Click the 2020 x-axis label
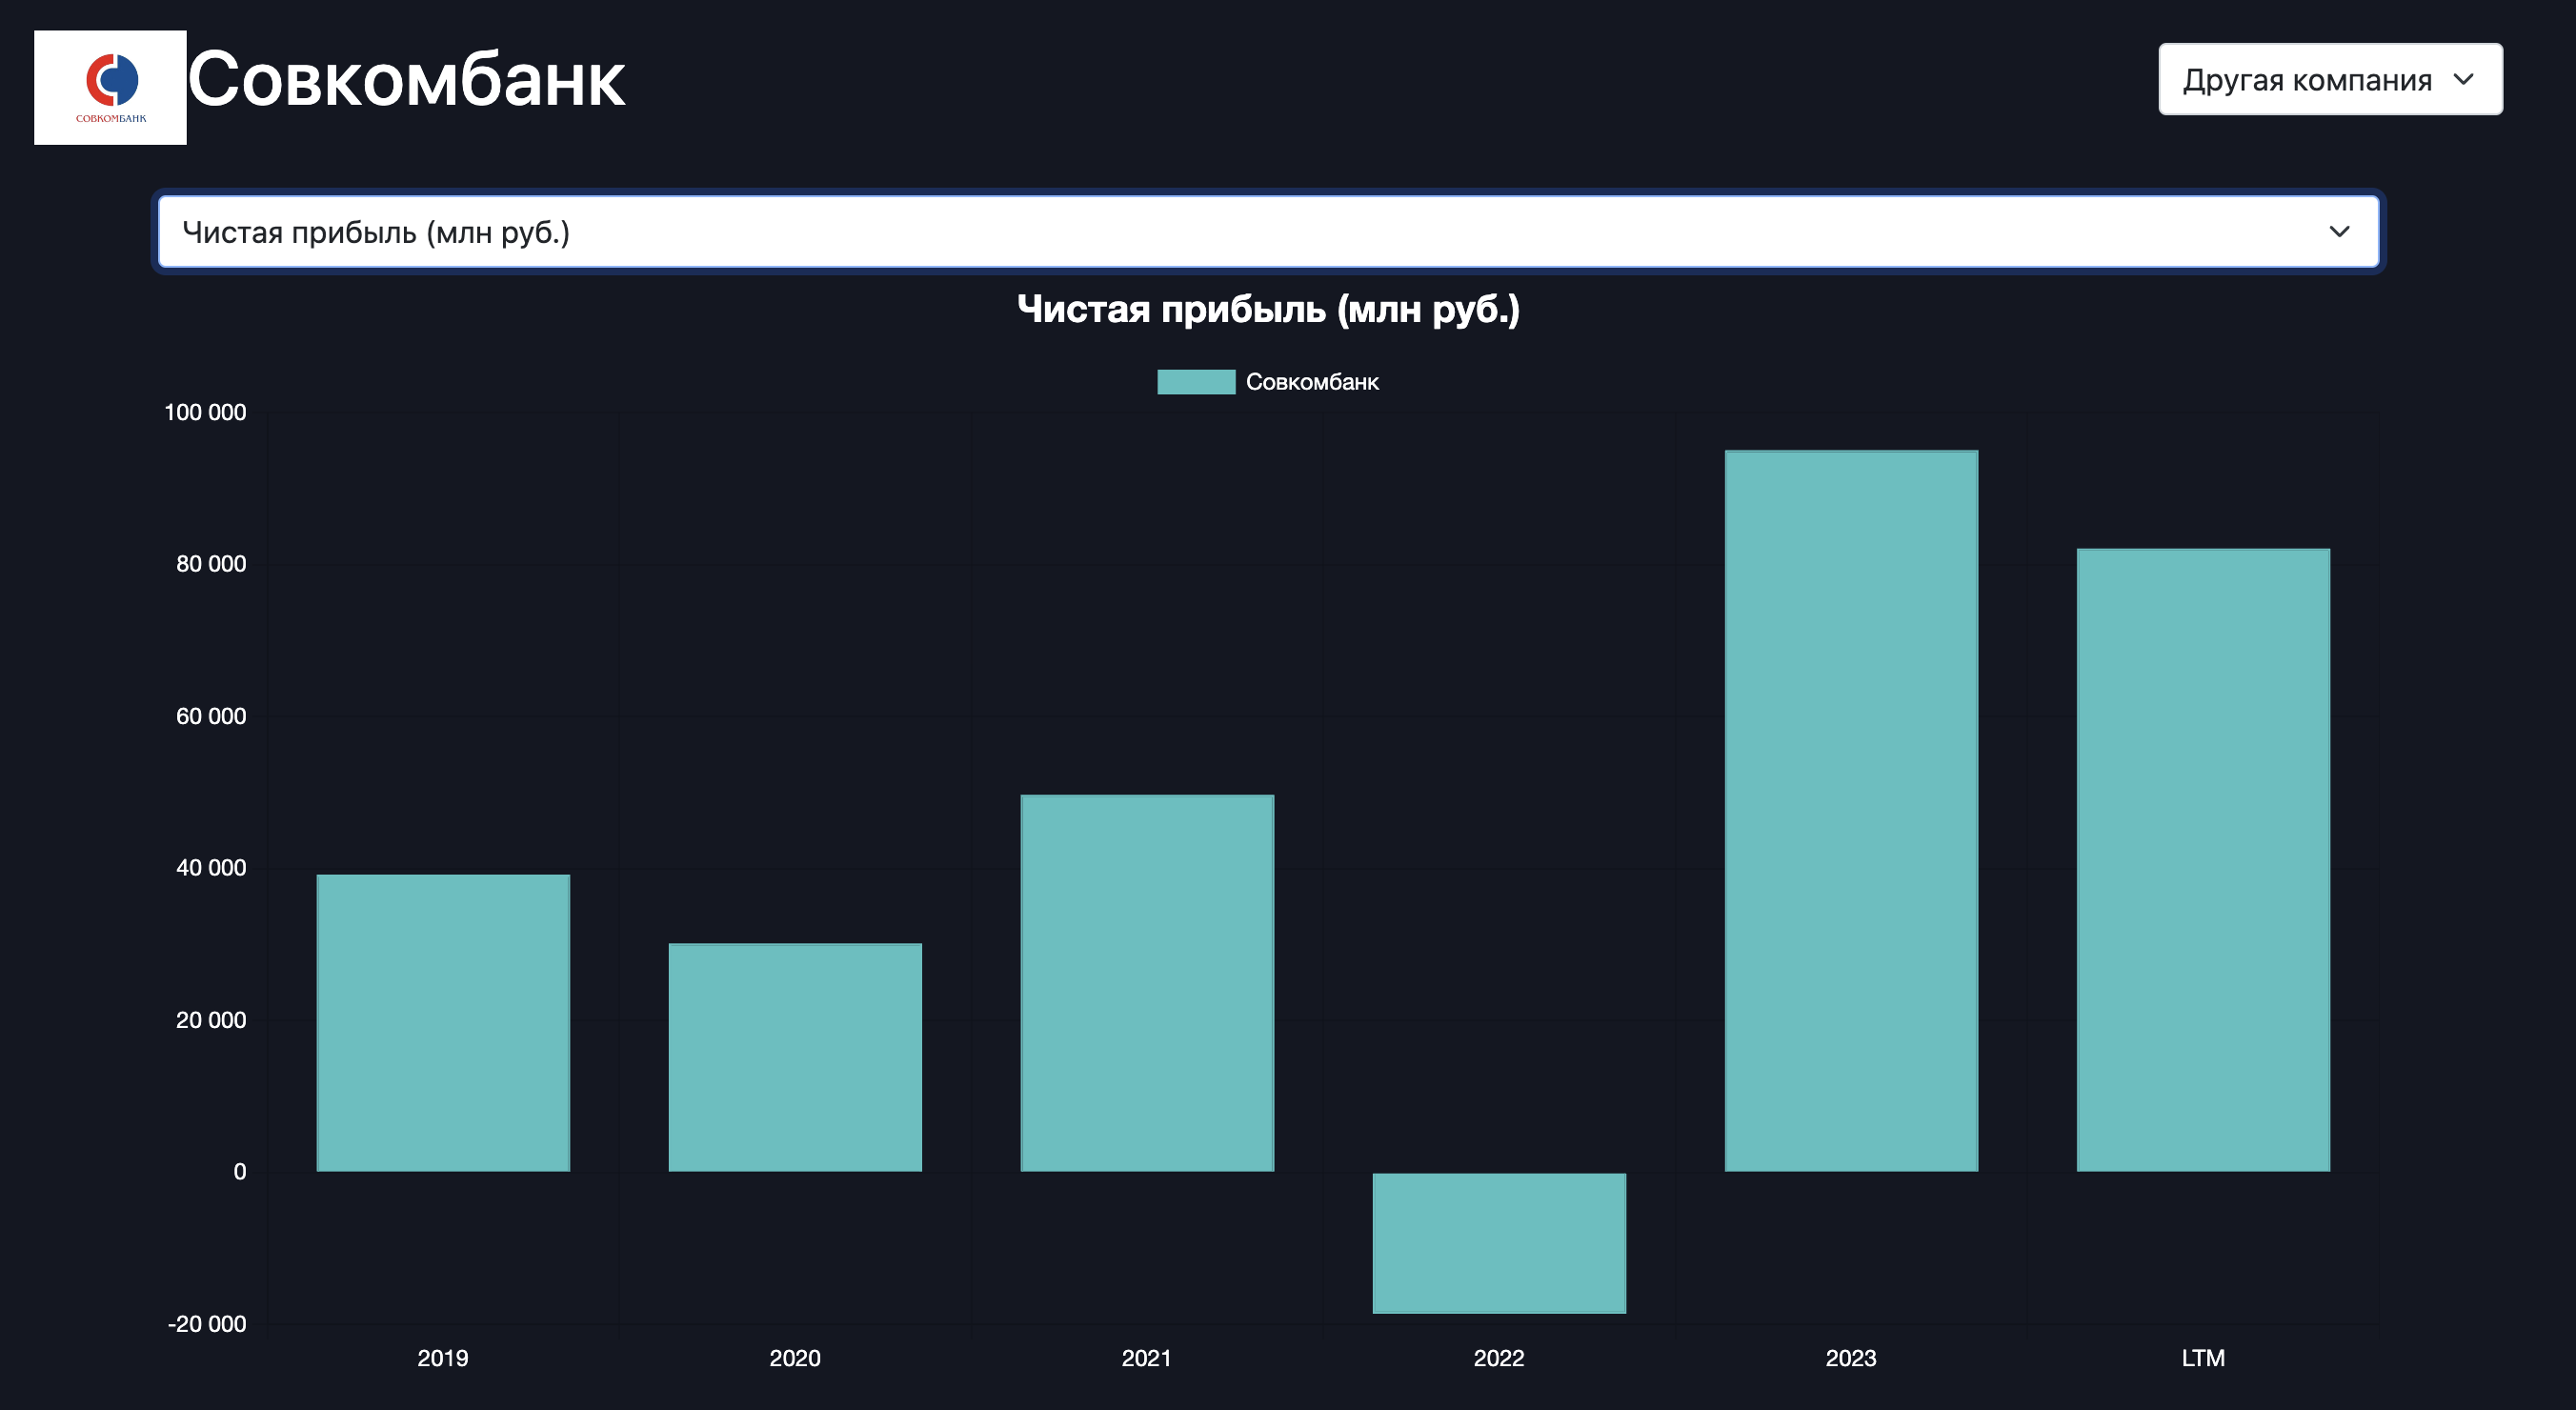 pos(795,1358)
